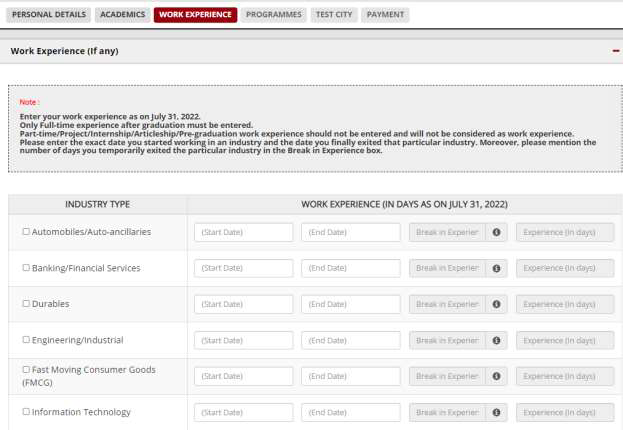Click Start Date field for Banking/Financial Services
The height and width of the screenshot is (430, 623).
[x=244, y=268]
